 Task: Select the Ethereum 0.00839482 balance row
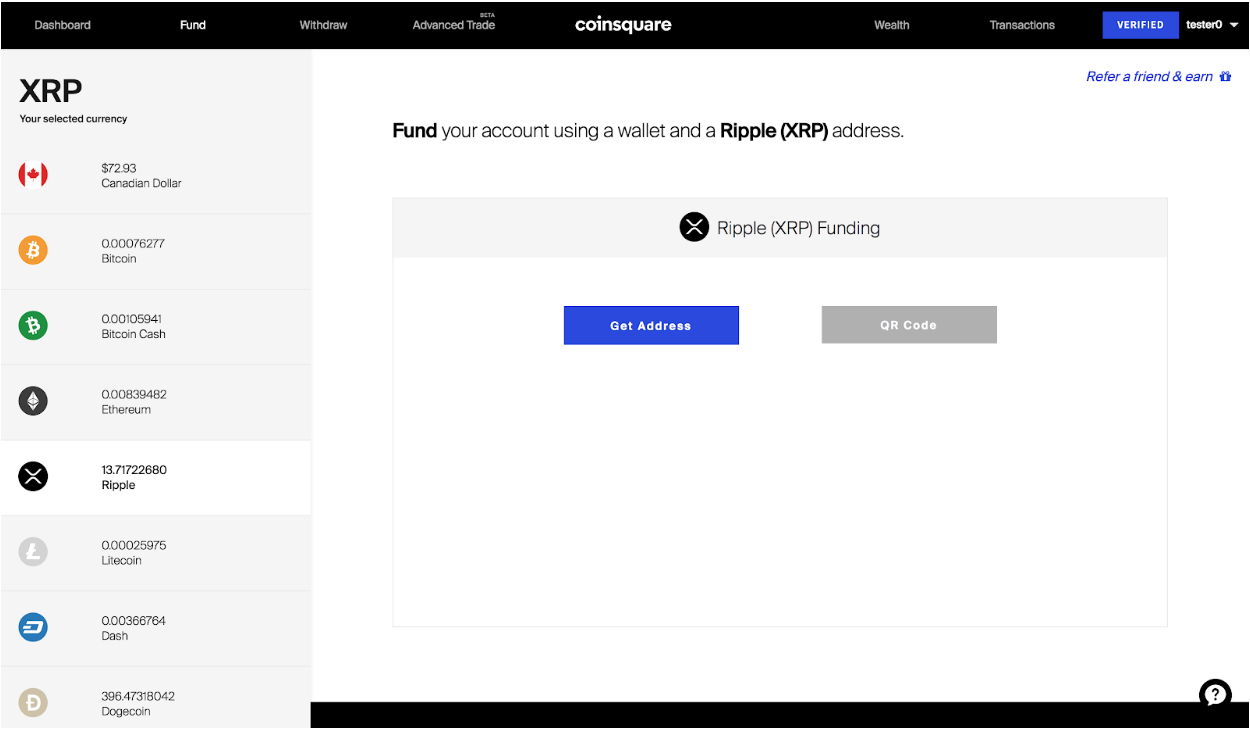156,402
